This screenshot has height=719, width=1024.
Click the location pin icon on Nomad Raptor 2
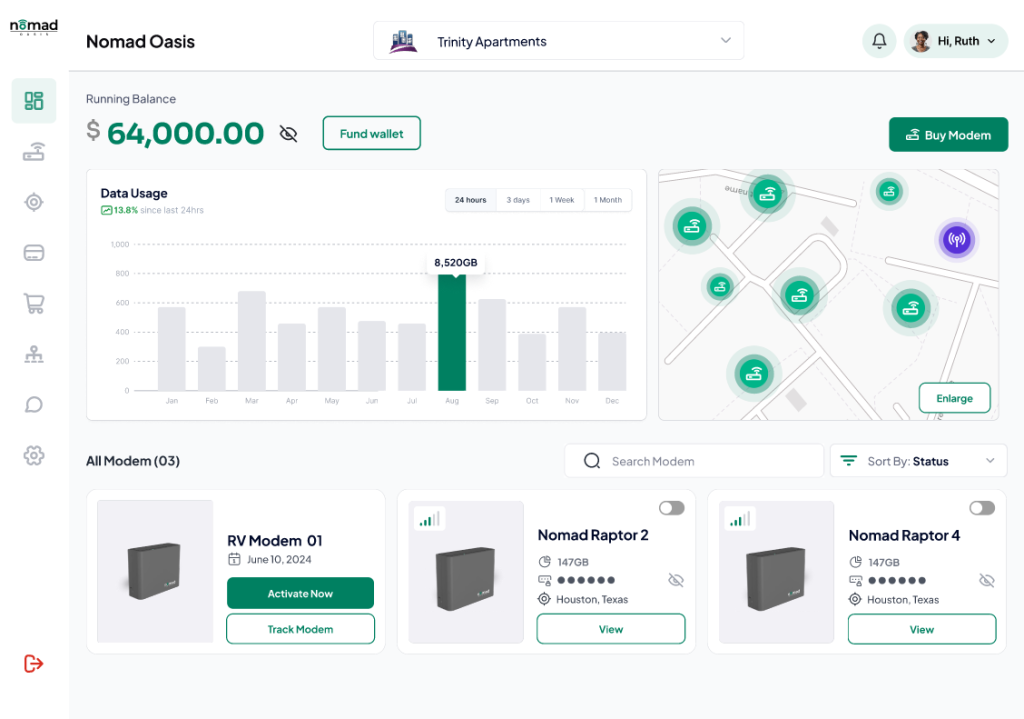(544, 599)
